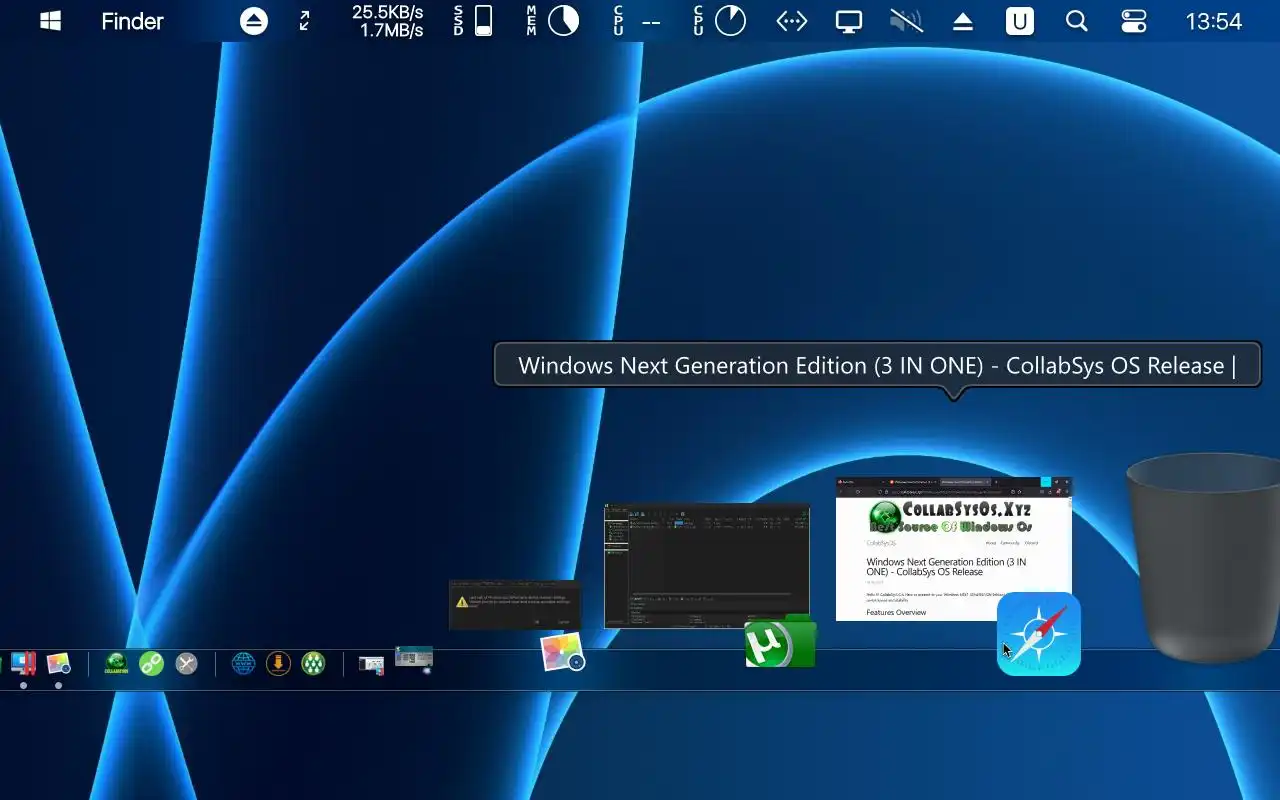Open the gray wrench tools dock icon

coord(187,663)
